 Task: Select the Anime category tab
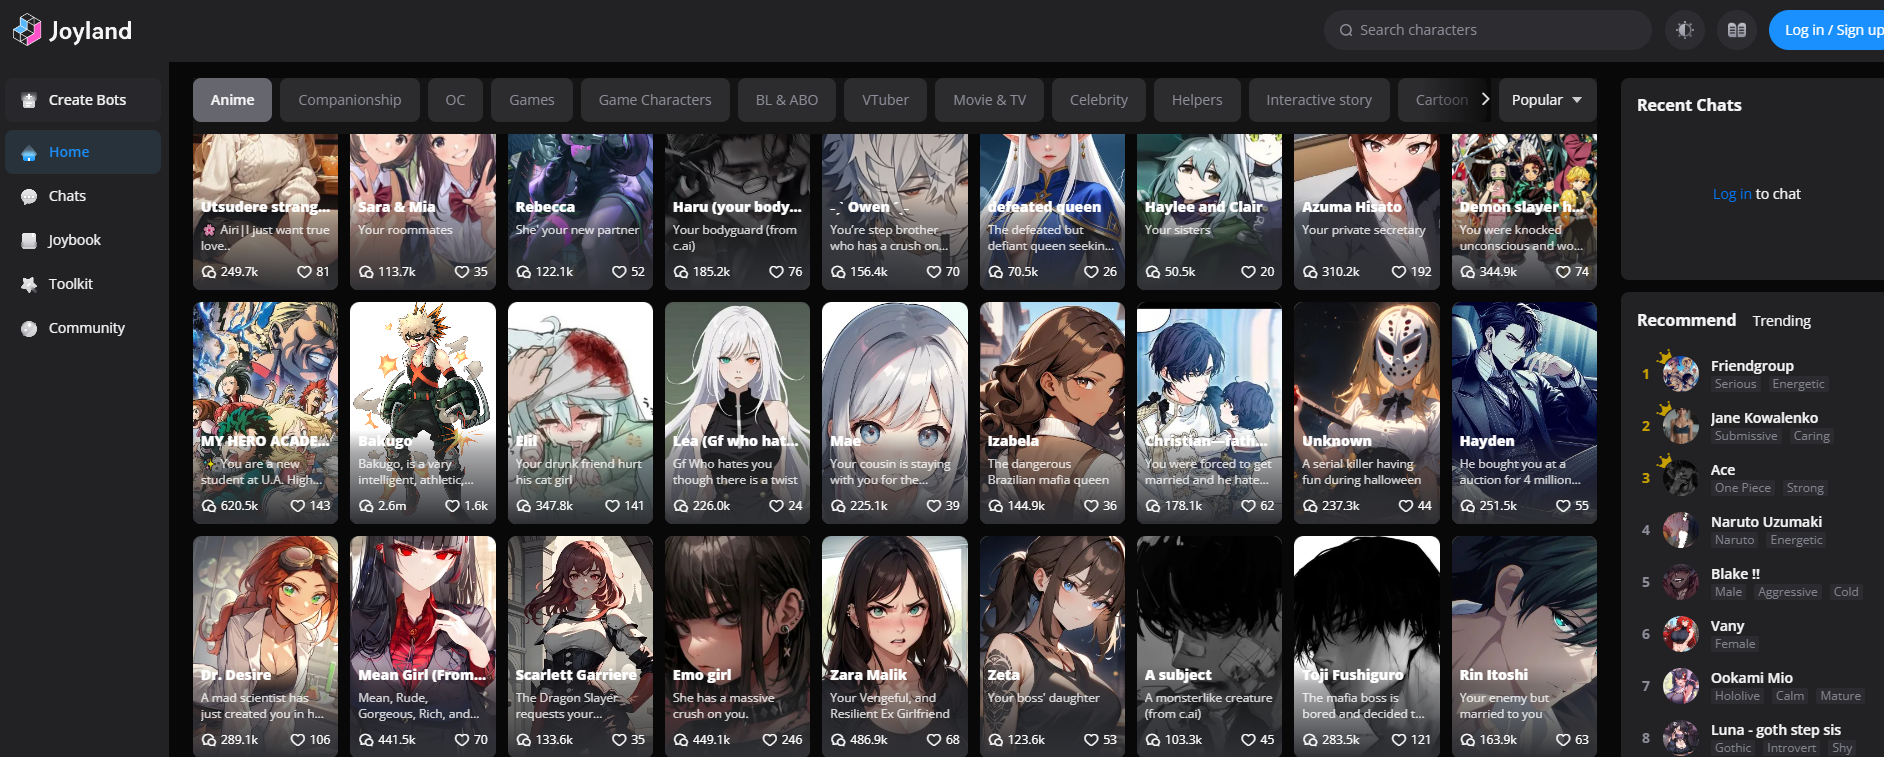click(x=232, y=100)
